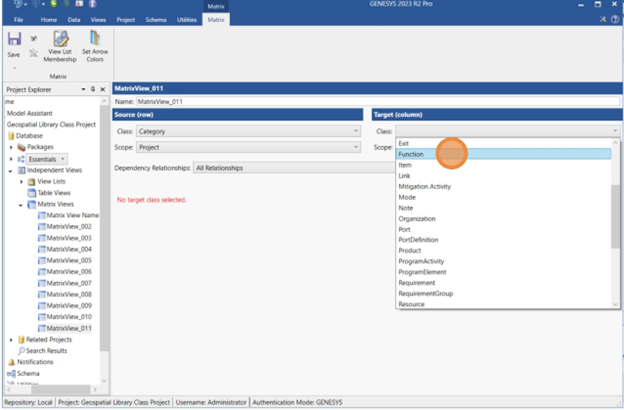This screenshot has width=624, height=410.
Task: Pin the Project Explorer panel
Action: [x=93, y=89]
